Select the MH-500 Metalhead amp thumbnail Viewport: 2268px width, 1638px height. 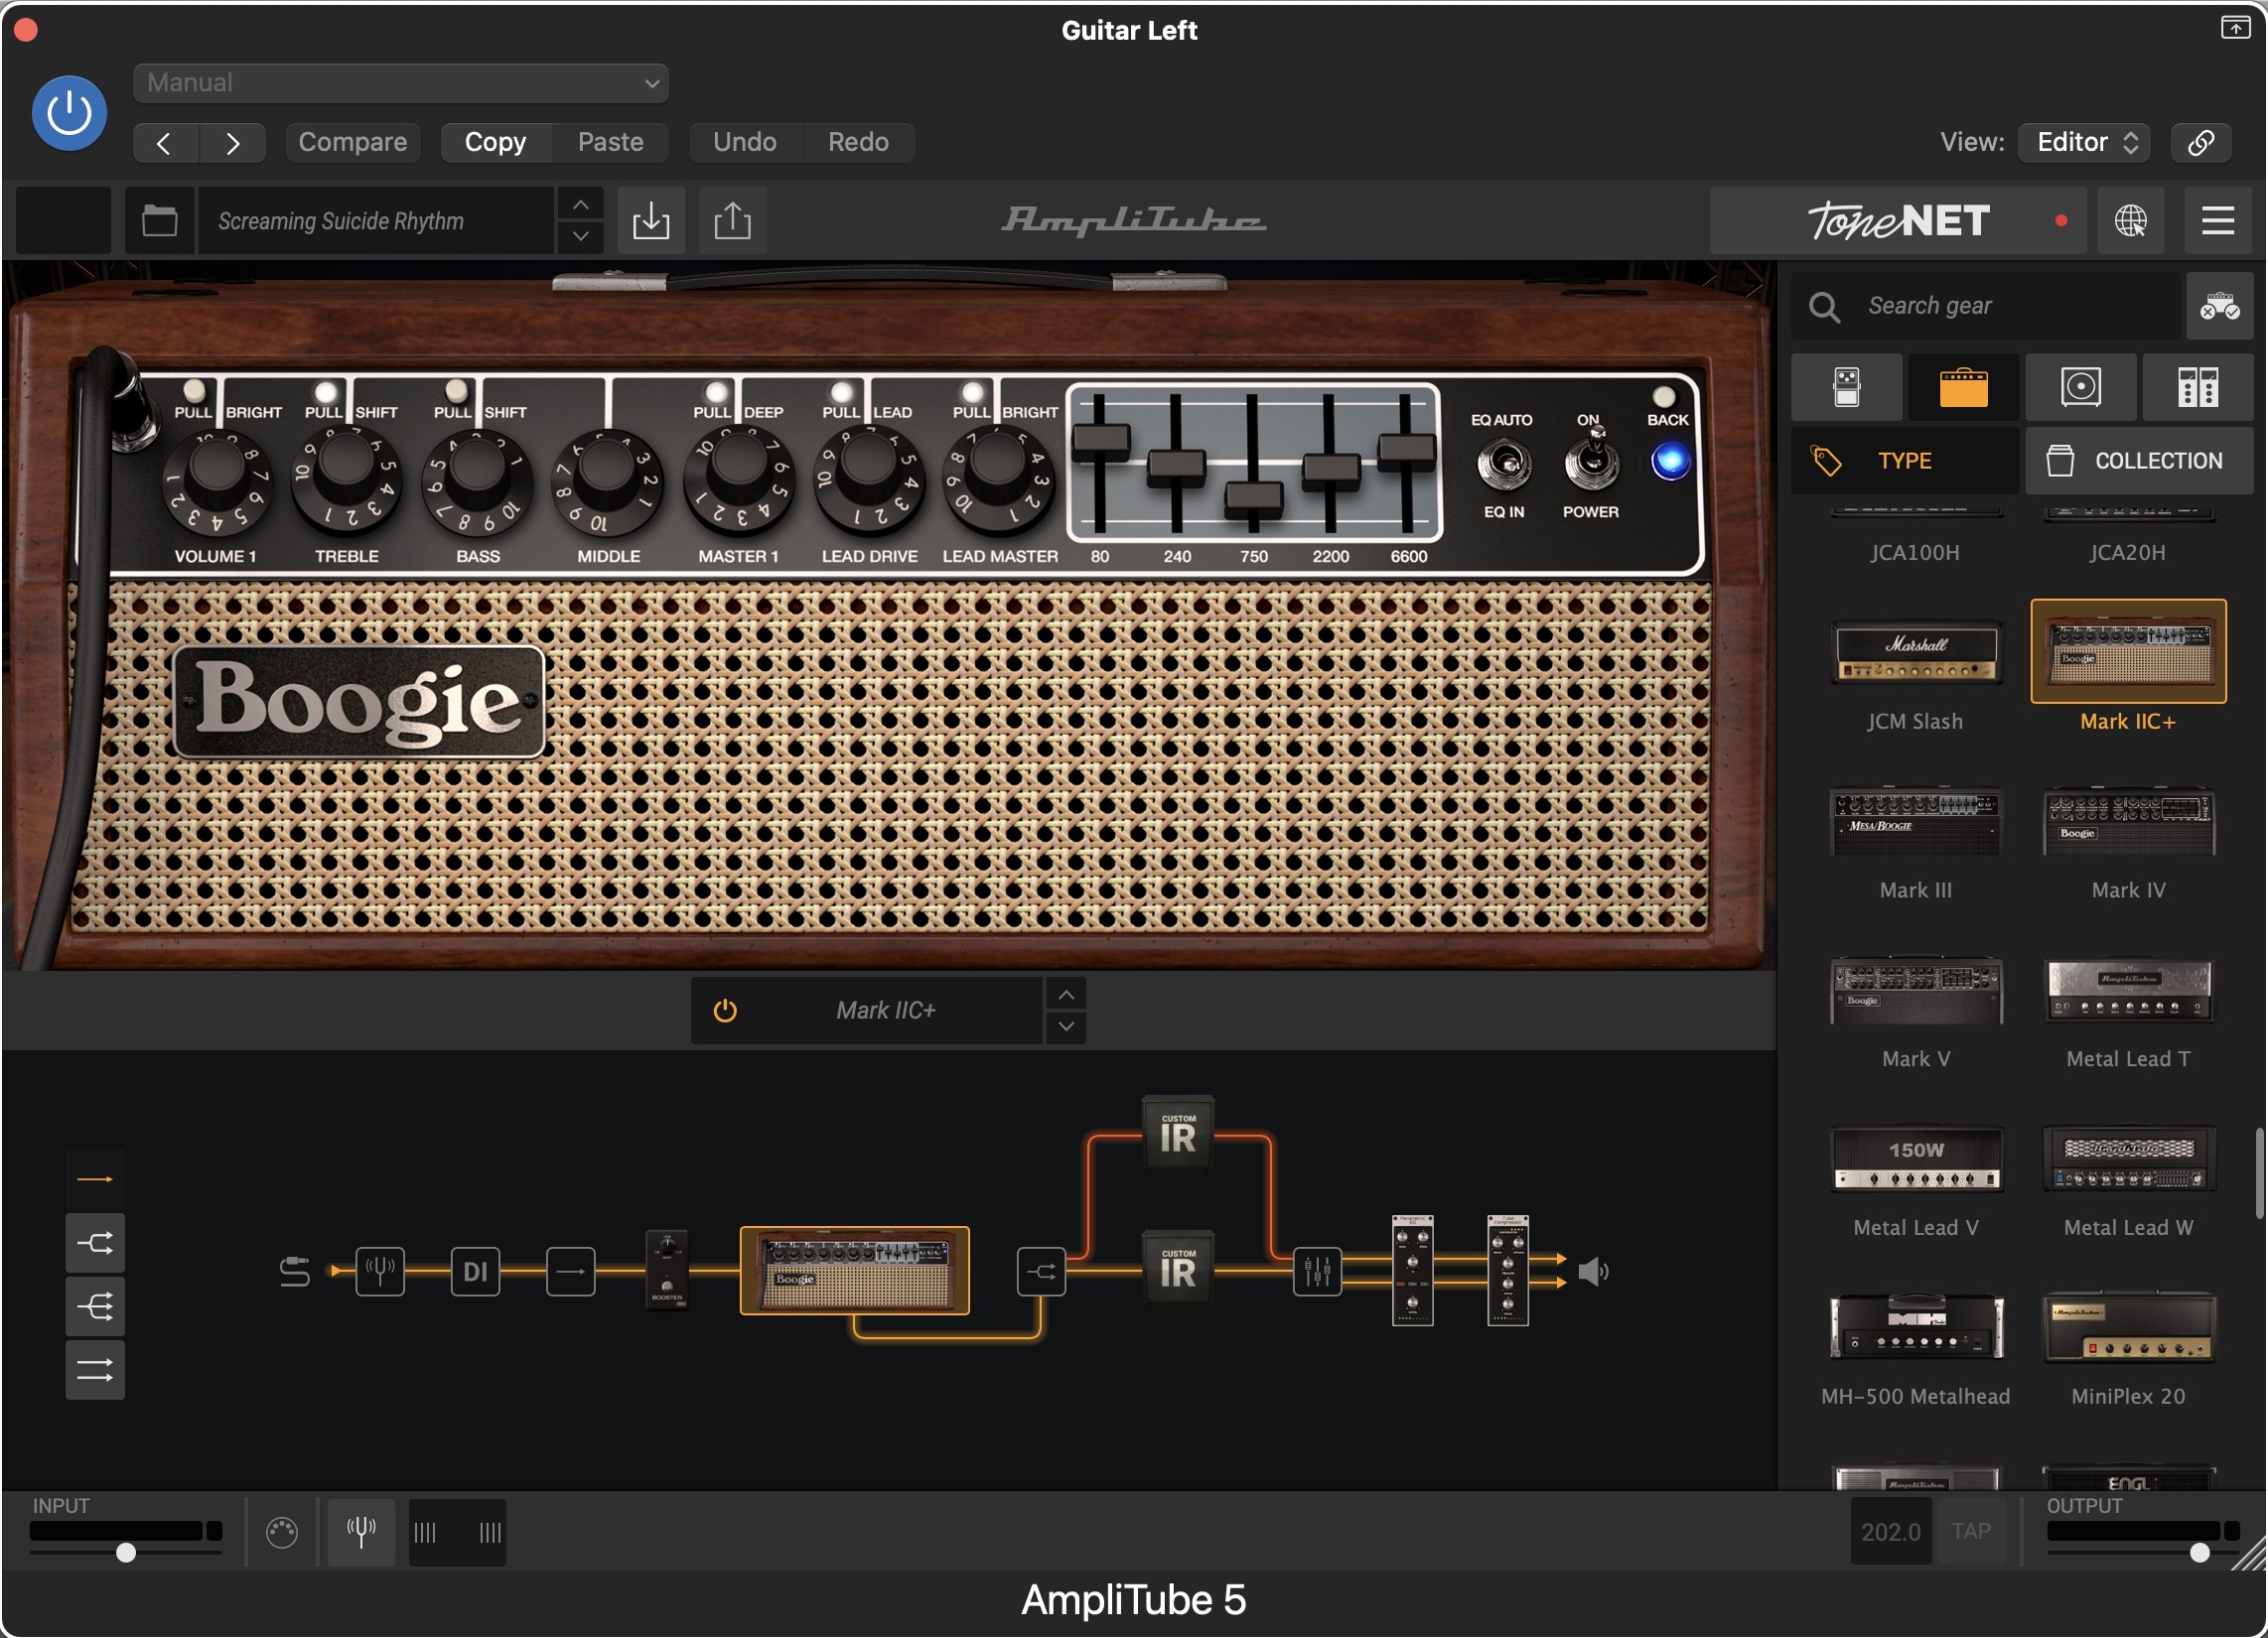pos(1915,1327)
